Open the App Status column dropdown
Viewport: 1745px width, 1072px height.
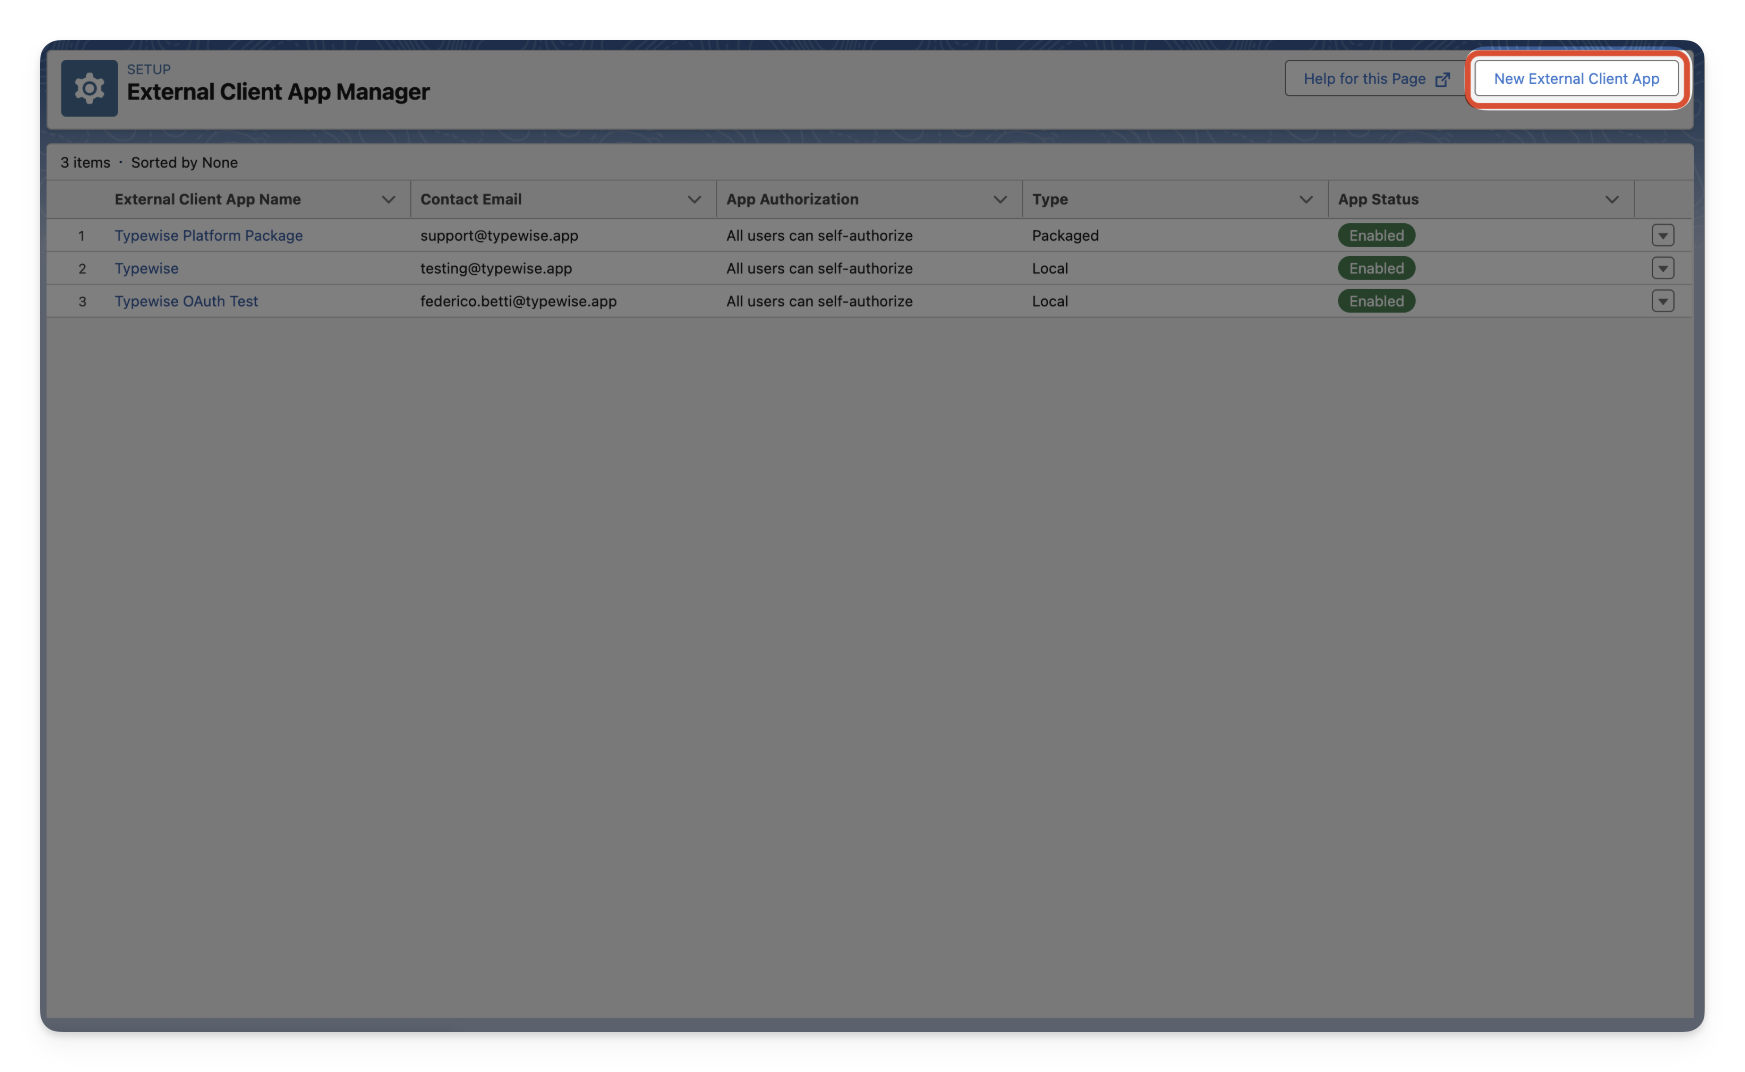[x=1612, y=199]
